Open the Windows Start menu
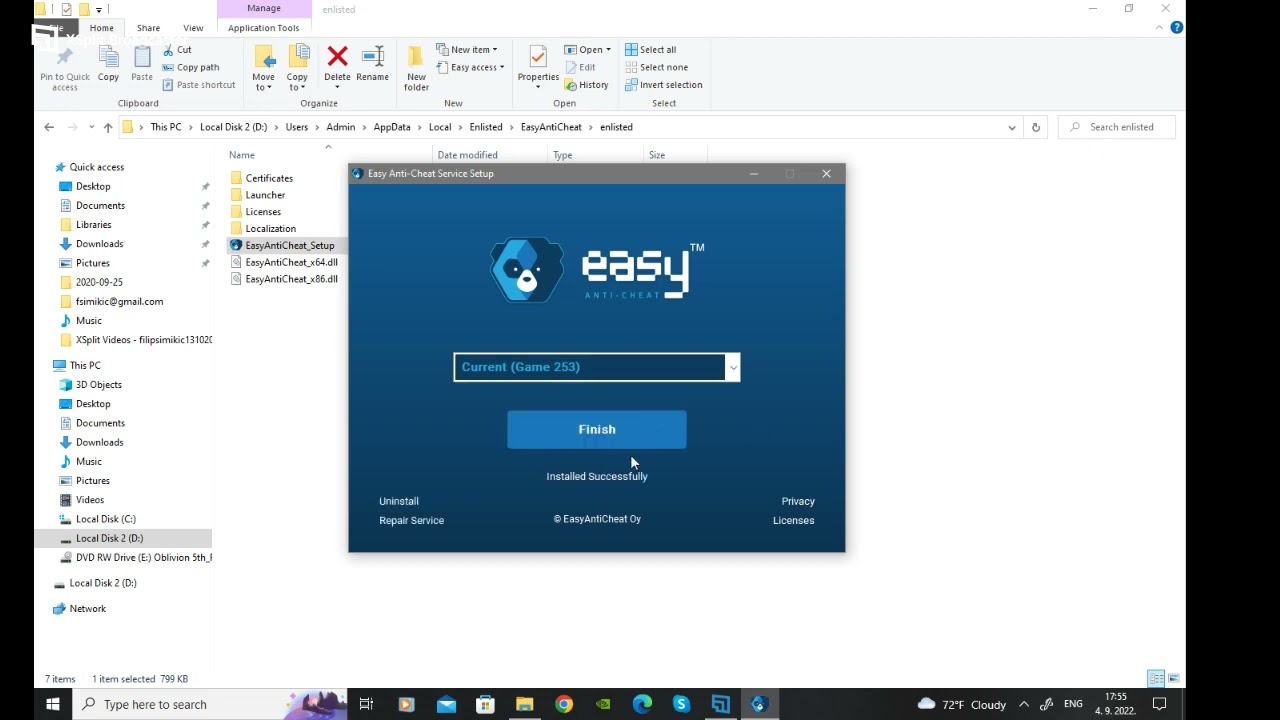The width and height of the screenshot is (1280, 720). (52, 704)
